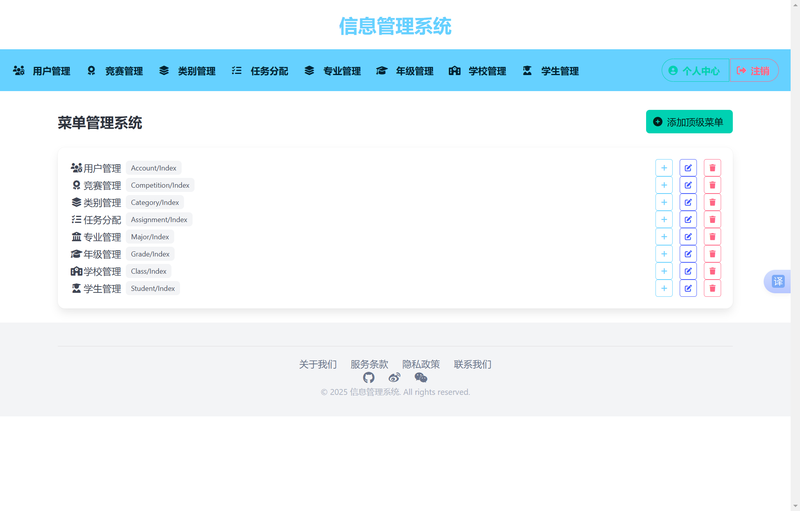Open the Weibo footer icon
This screenshot has height=511, width=800.
(x=394, y=377)
